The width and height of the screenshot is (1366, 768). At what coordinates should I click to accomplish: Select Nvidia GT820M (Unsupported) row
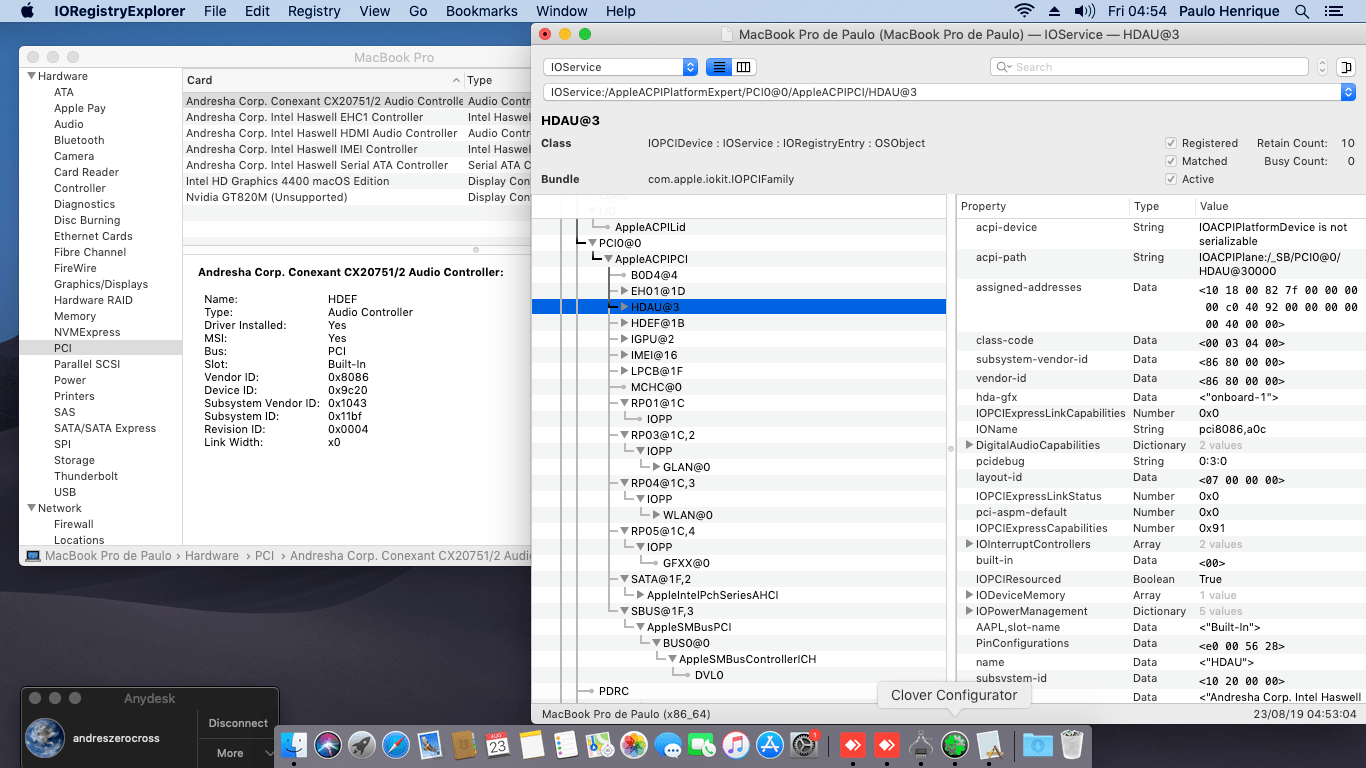(x=358, y=197)
